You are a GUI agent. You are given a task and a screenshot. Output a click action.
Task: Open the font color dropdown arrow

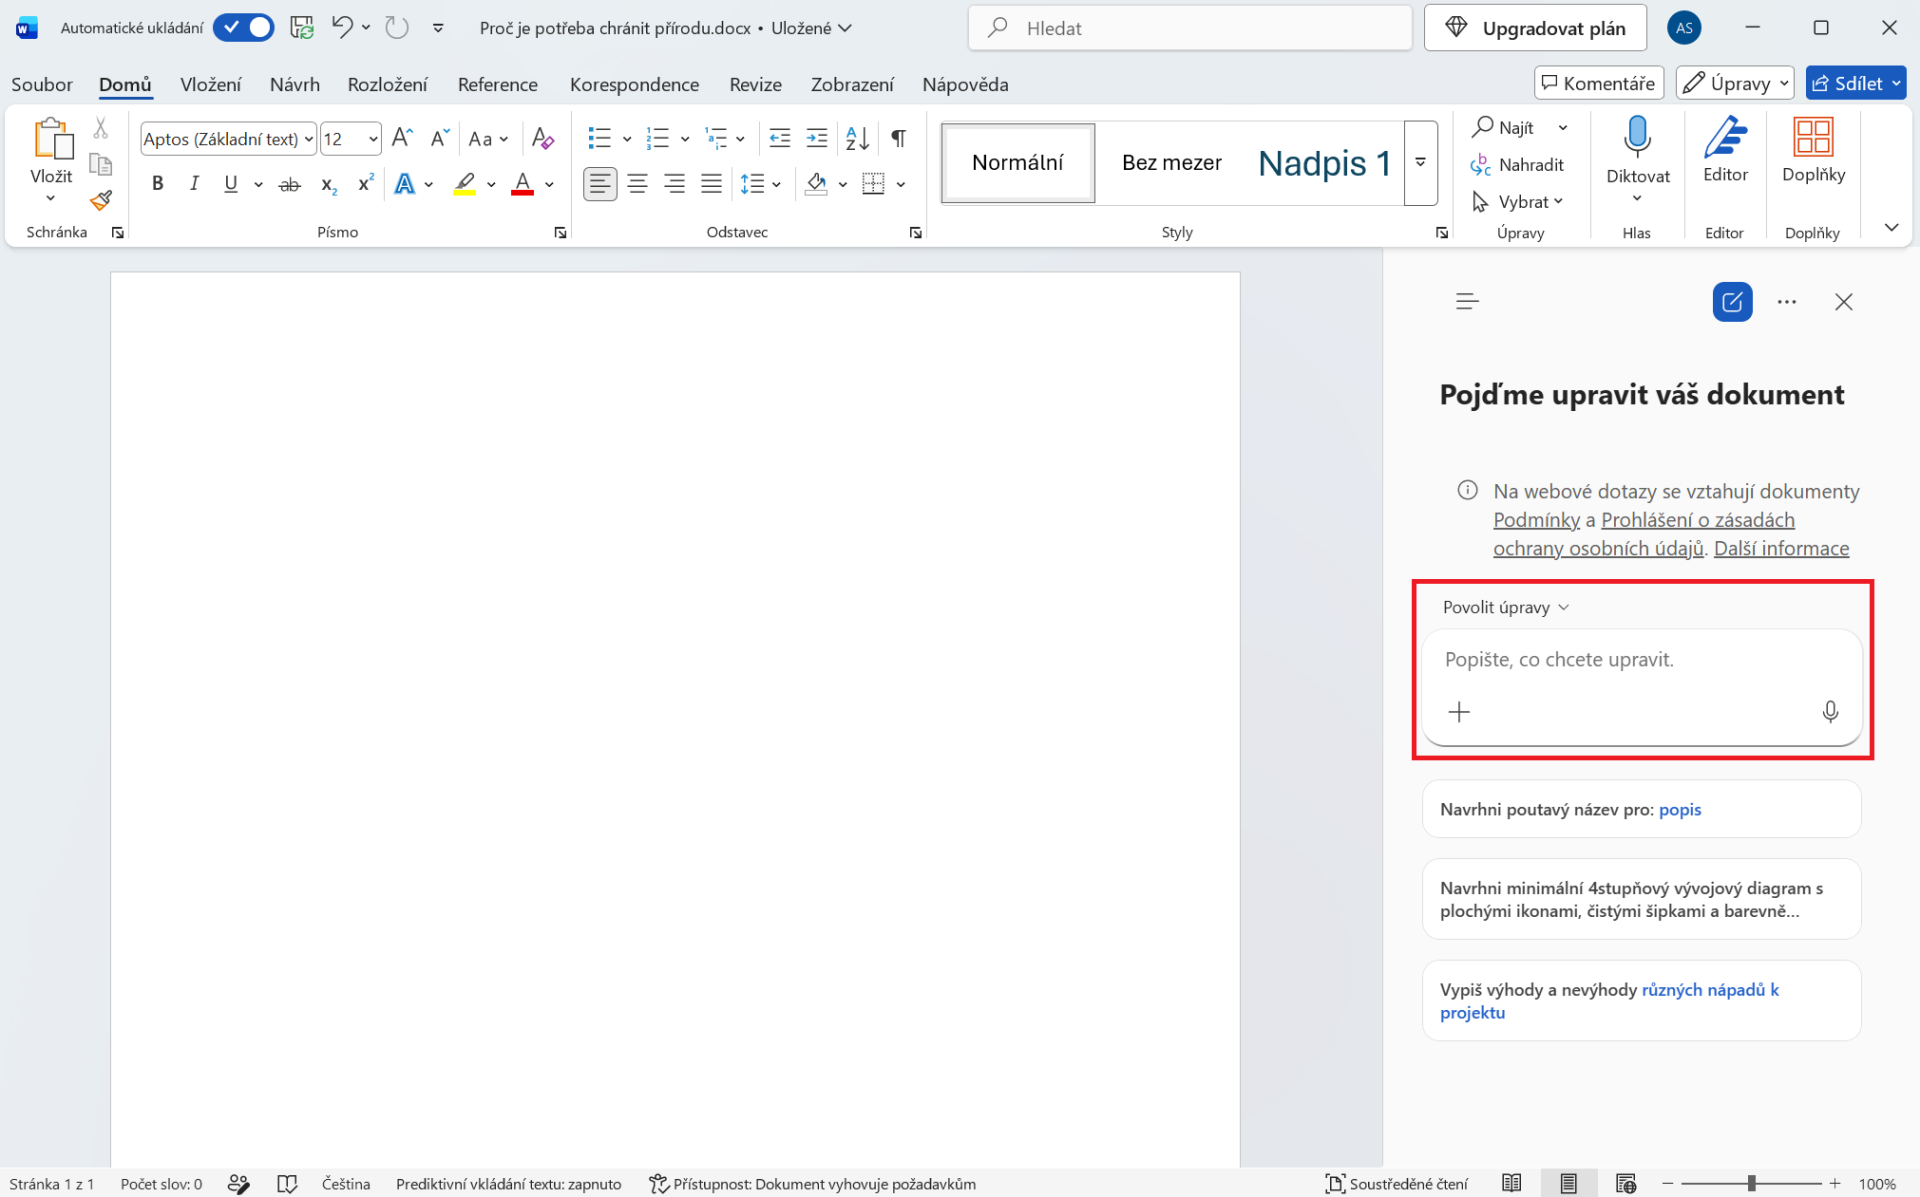[550, 185]
